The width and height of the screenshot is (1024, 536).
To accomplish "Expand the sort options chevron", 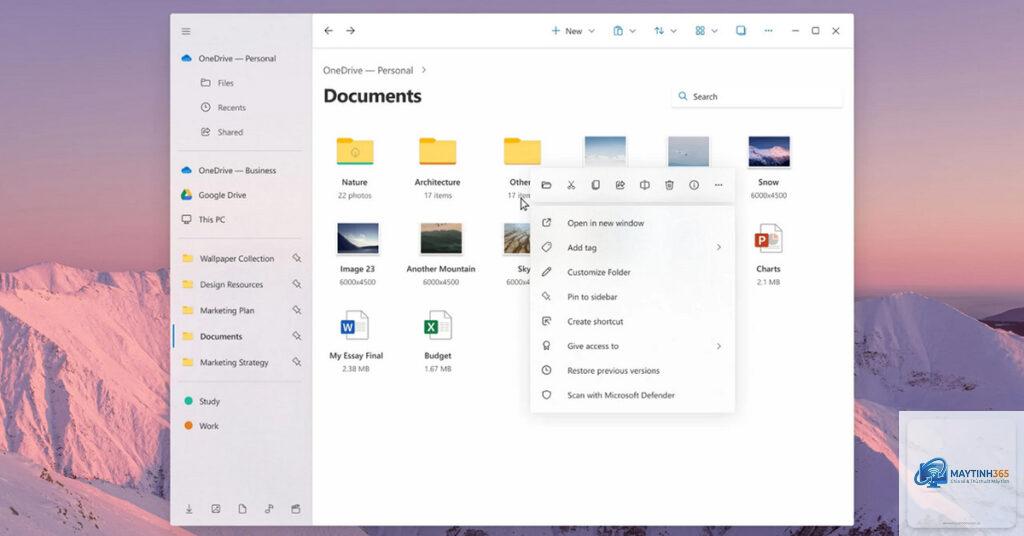I will pyautogui.click(x=673, y=31).
